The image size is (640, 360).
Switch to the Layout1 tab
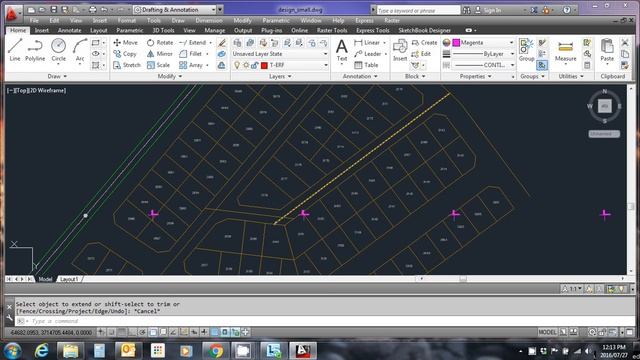(x=69, y=279)
